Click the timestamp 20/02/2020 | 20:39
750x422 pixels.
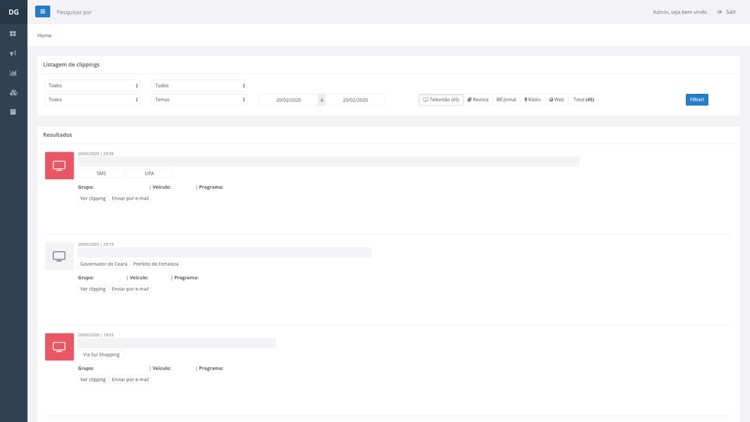(x=96, y=154)
